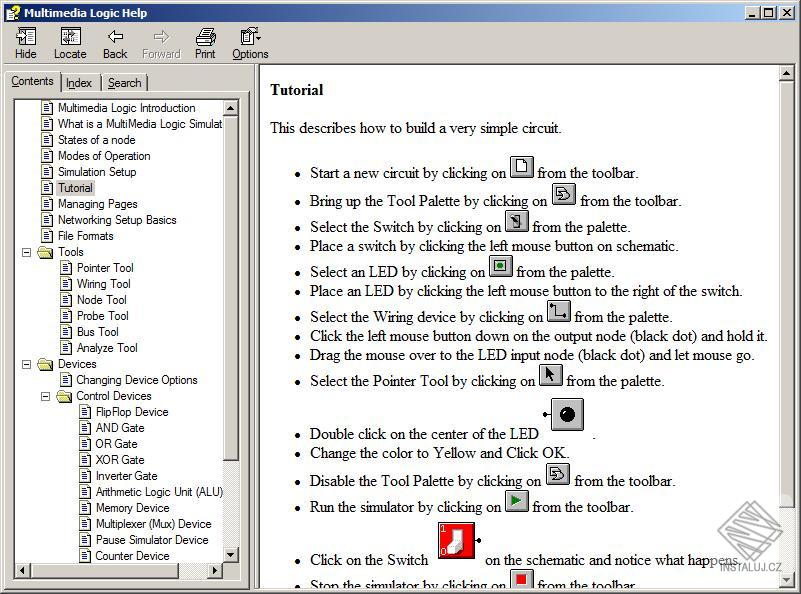The width and height of the screenshot is (801, 594).
Task: Print the current help topic
Action: (x=205, y=43)
